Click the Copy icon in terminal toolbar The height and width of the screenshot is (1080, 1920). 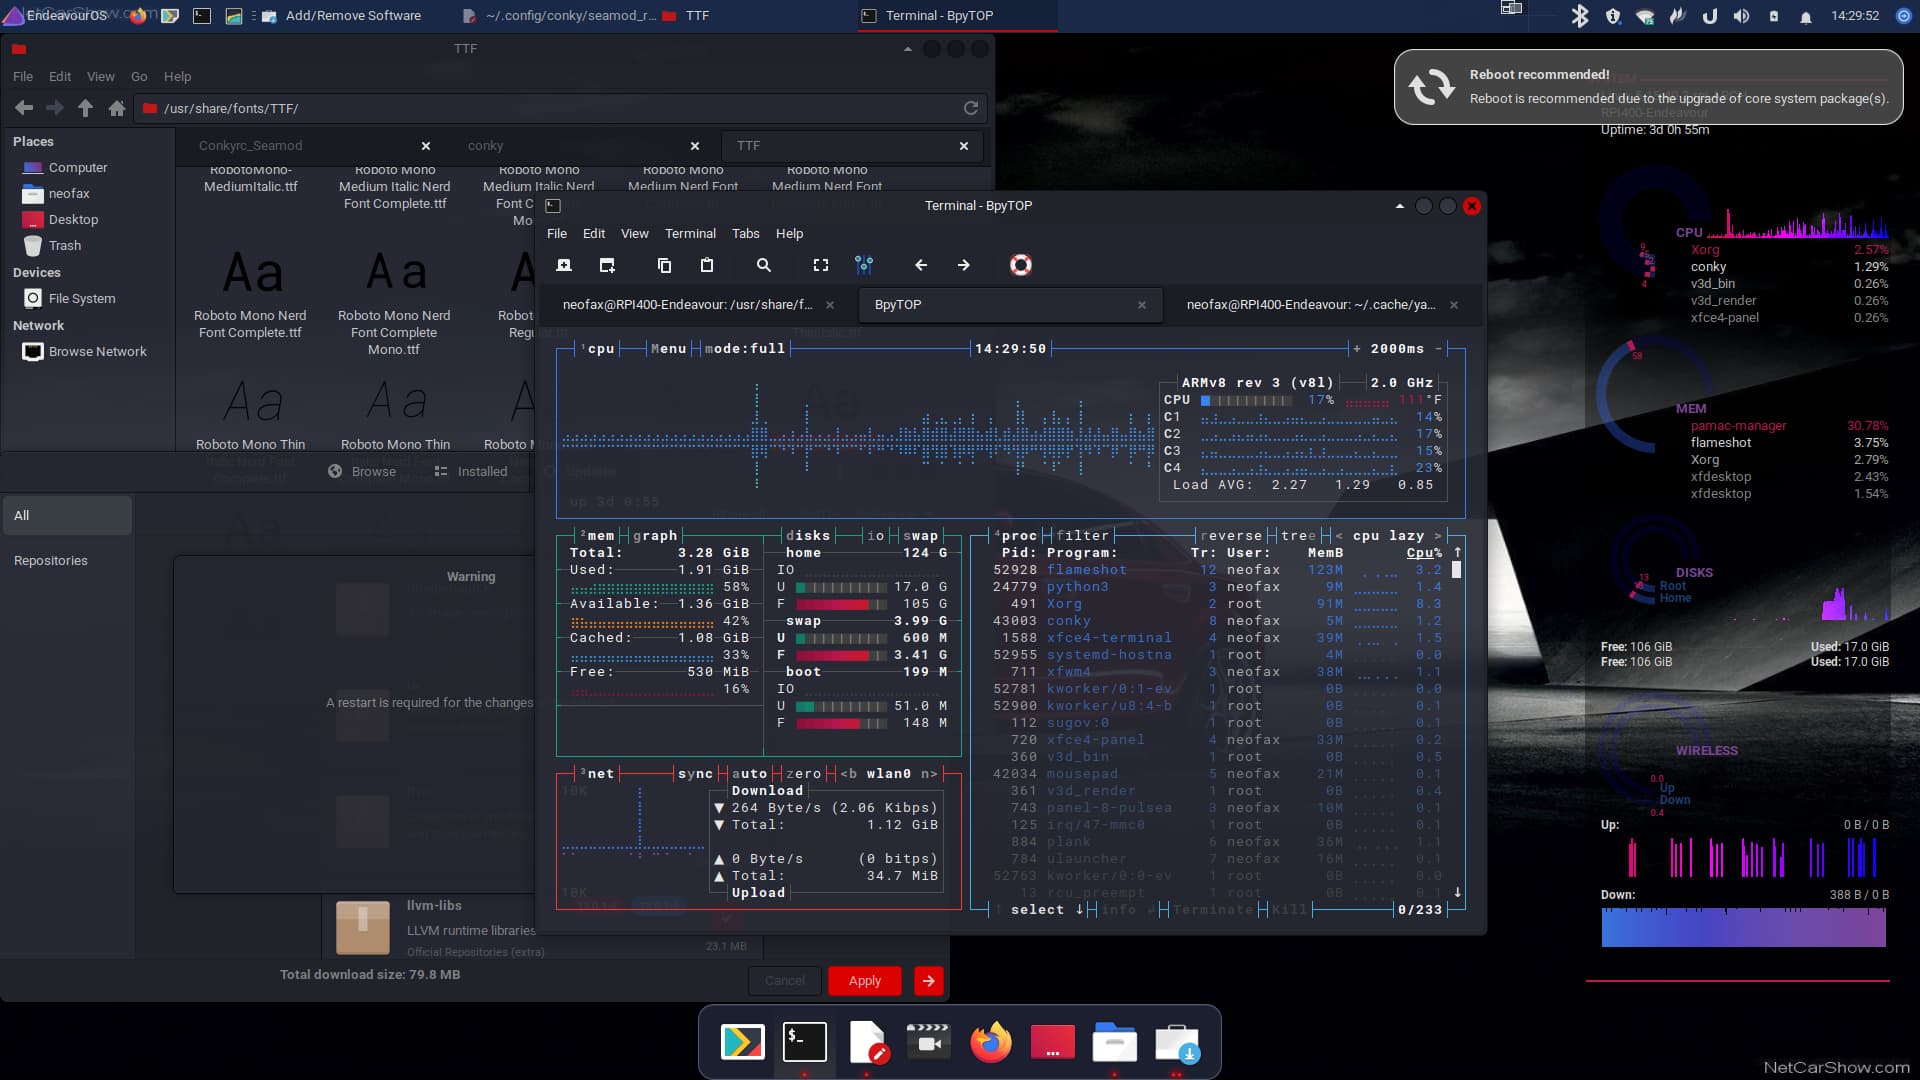[x=664, y=265]
